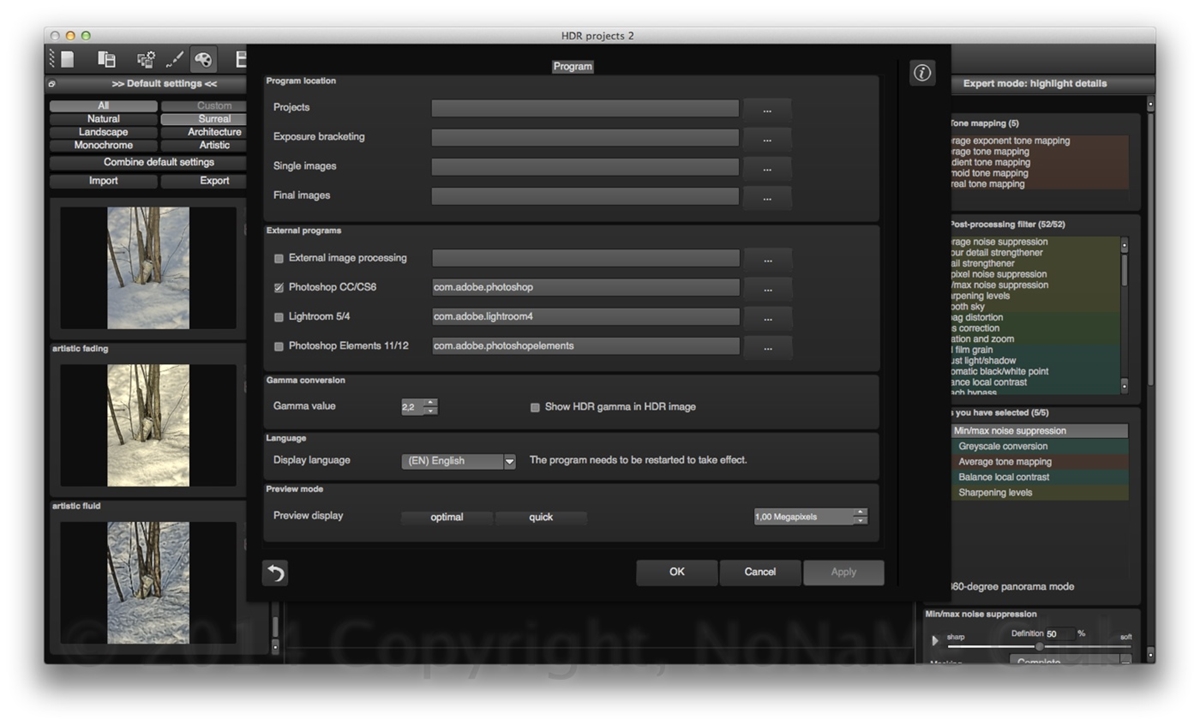Select the brush retouching tool icon

174,60
